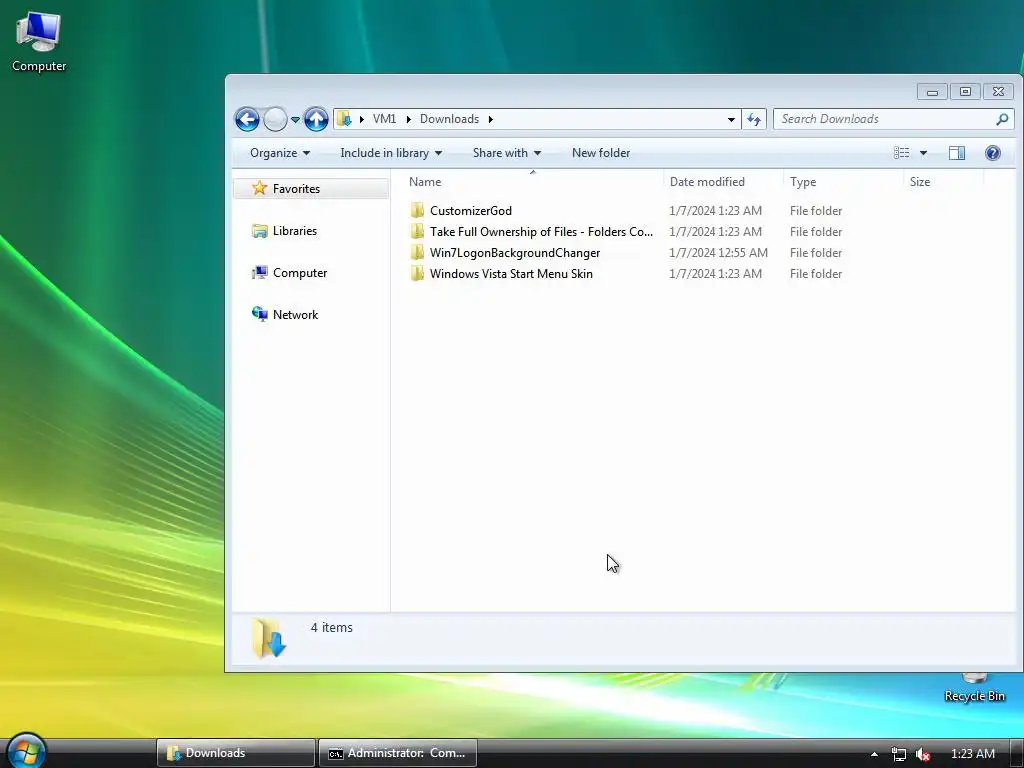Toggle the preview pane
The width and height of the screenshot is (1024, 768).
tap(957, 153)
